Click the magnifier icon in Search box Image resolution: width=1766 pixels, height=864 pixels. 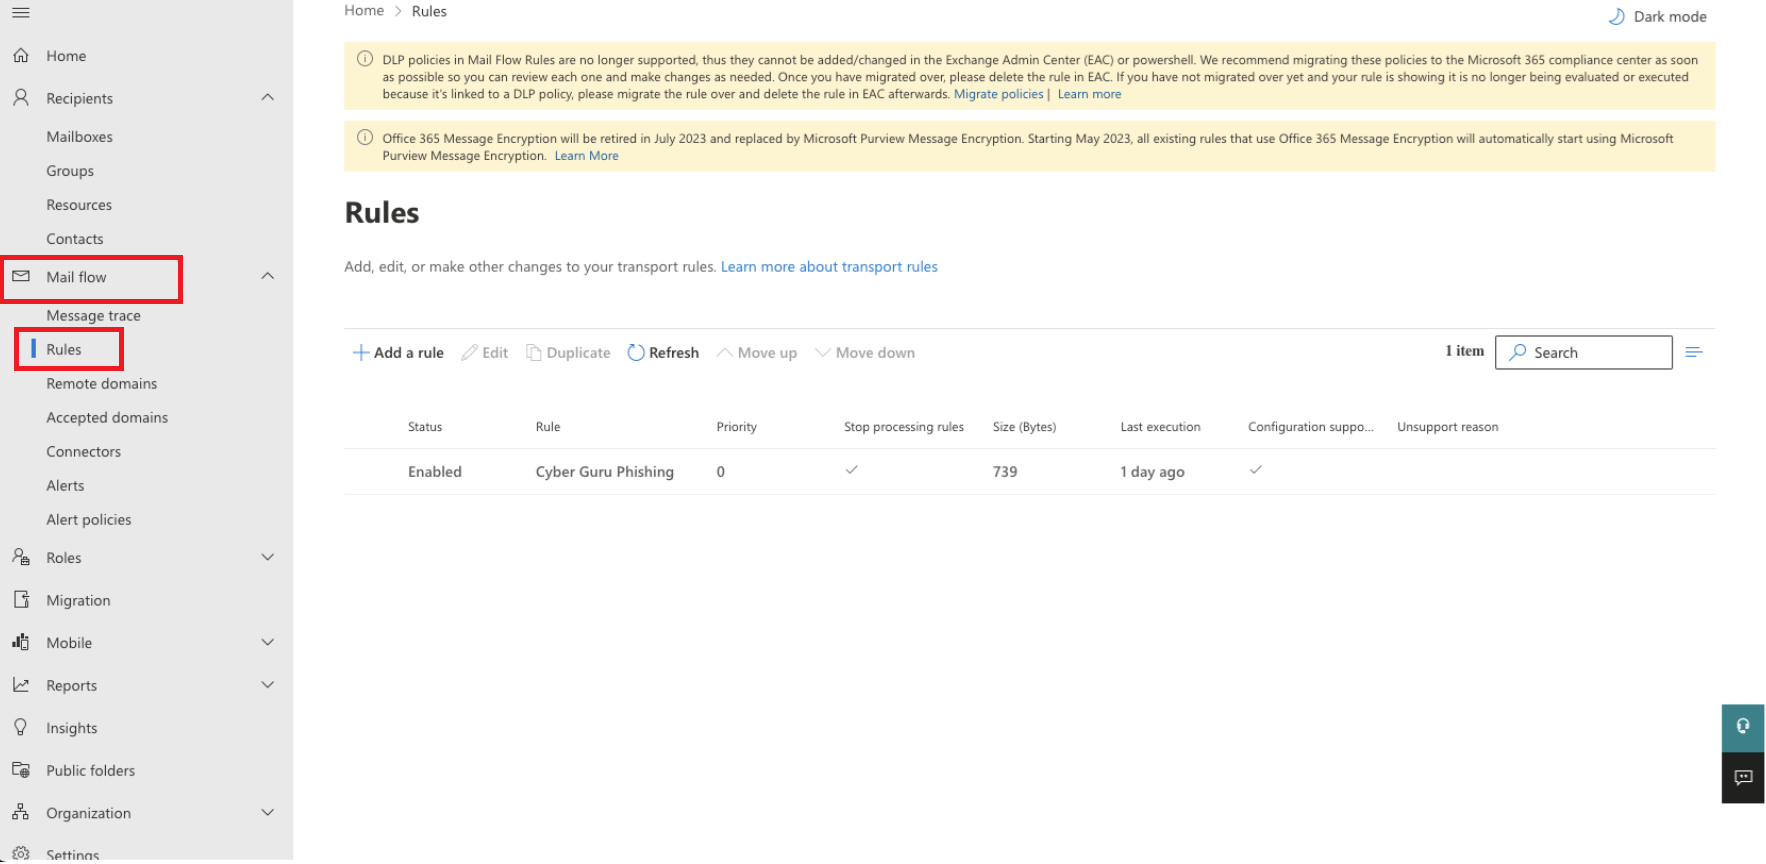[1518, 352]
